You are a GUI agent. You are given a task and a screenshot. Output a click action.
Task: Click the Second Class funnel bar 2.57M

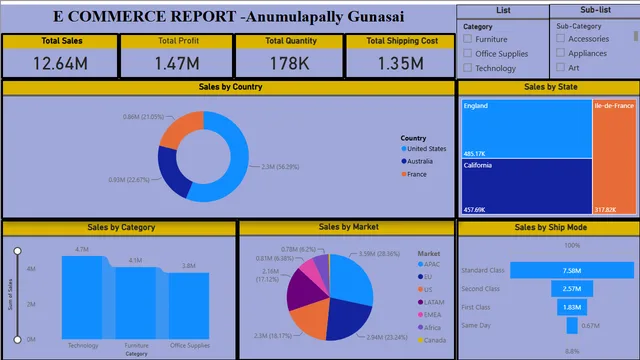tap(572, 289)
